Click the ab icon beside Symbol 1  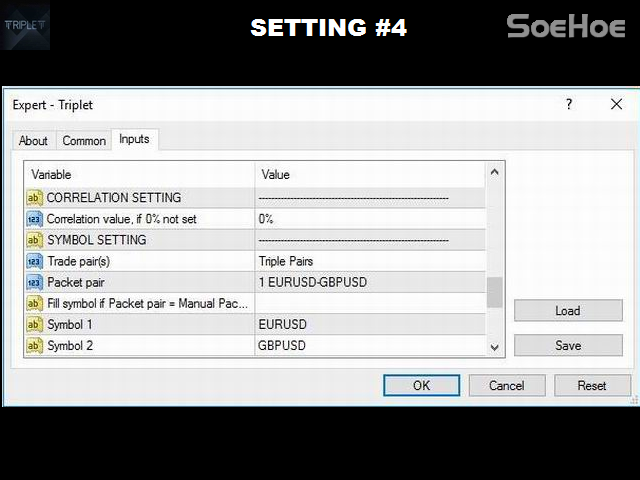click(x=34, y=324)
